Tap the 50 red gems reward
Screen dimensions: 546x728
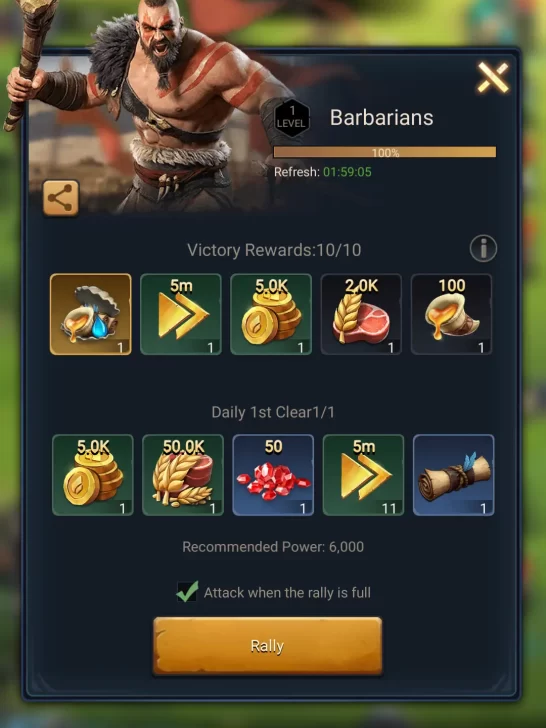[273, 475]
